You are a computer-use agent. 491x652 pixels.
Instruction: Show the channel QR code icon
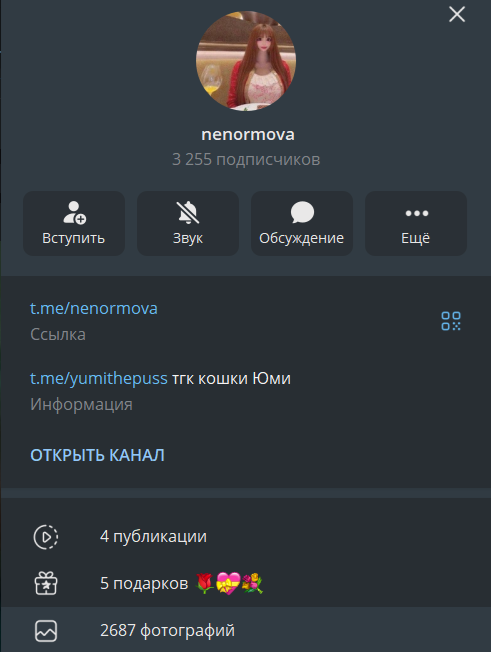pyautogui.click(x=451, y=321)
